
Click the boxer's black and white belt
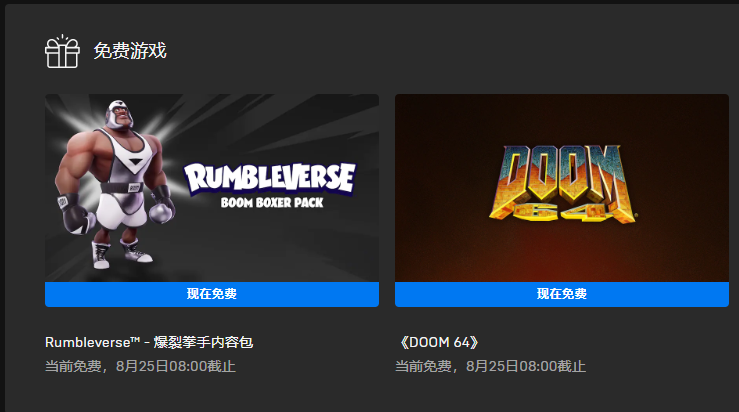122,188
